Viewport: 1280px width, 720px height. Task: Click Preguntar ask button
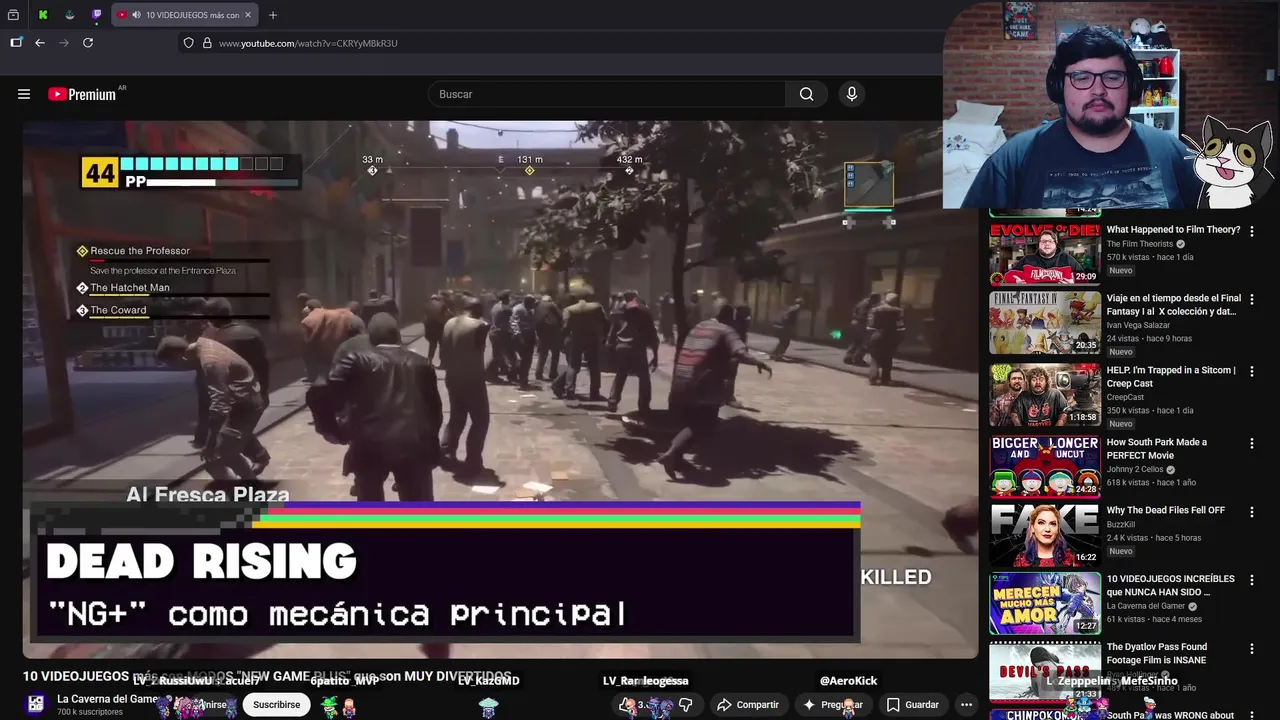tap(833, 705)
